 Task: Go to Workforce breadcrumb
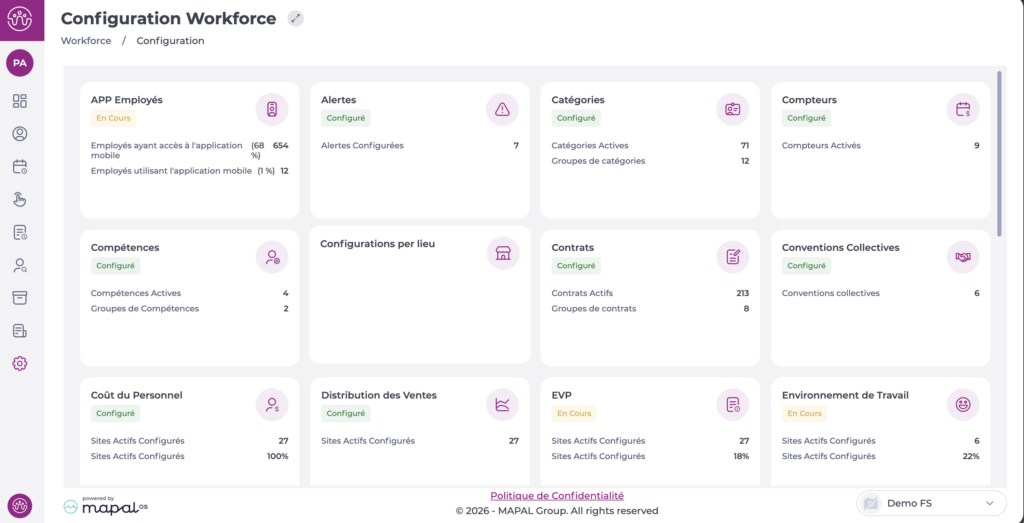(86, 40)
